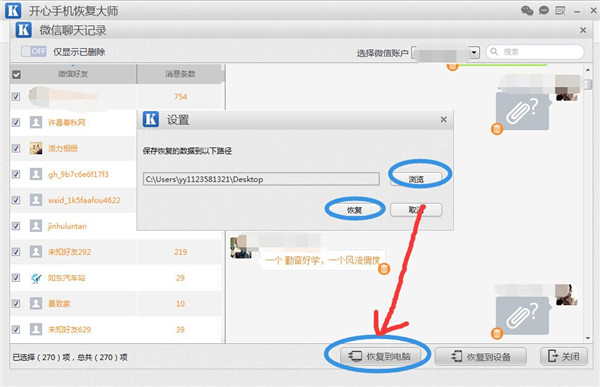Uncheck the 如东汽车站 checkbox
The image size is (600, 387).
point(16,278)
